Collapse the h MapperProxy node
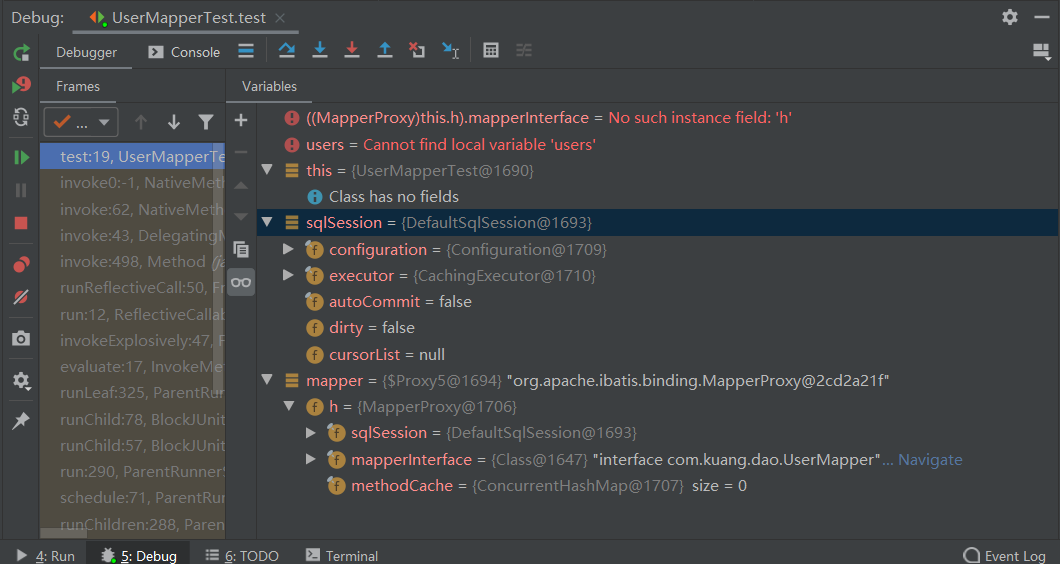The width and height of the screenshot is (1060, 564). point(289,406)
